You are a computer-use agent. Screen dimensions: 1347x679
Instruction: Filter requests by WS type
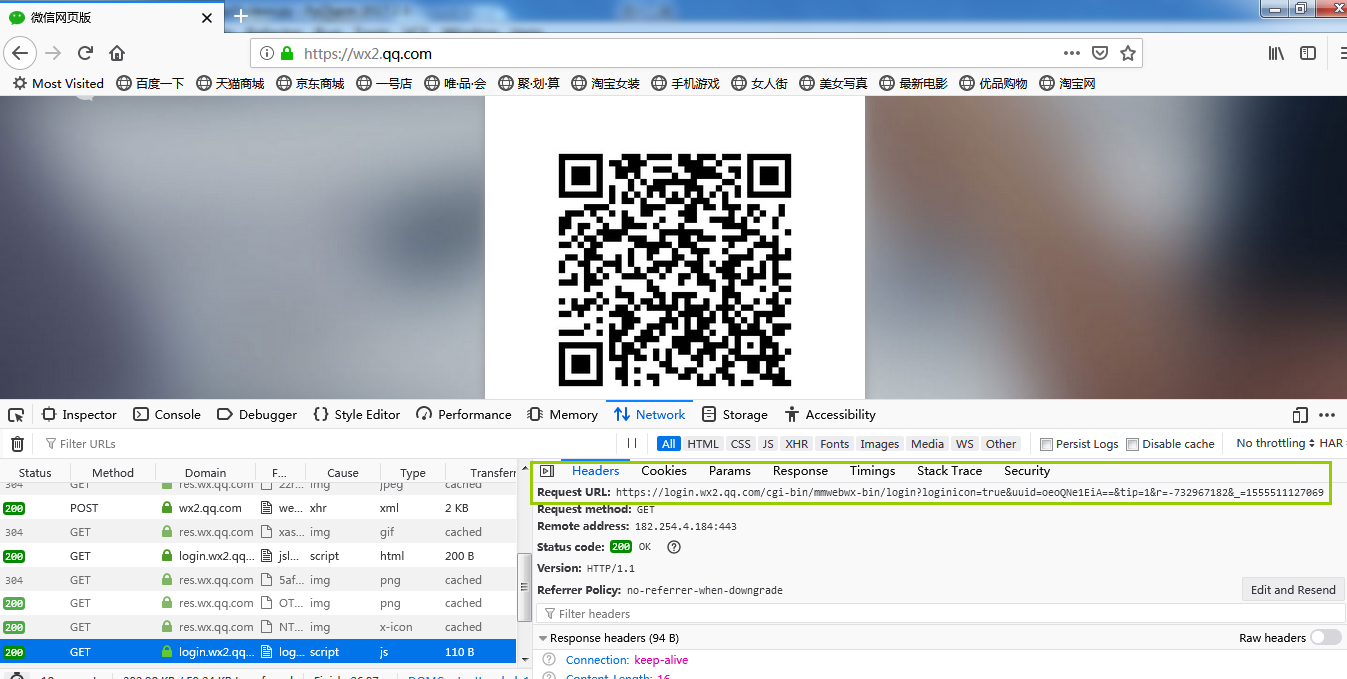coord(964,444)
